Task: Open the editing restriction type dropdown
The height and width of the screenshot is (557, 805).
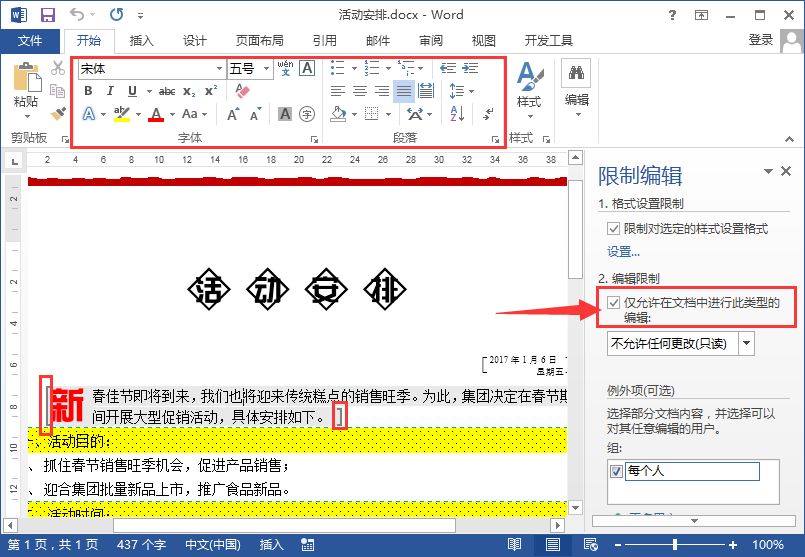Action: click(746, 343)
